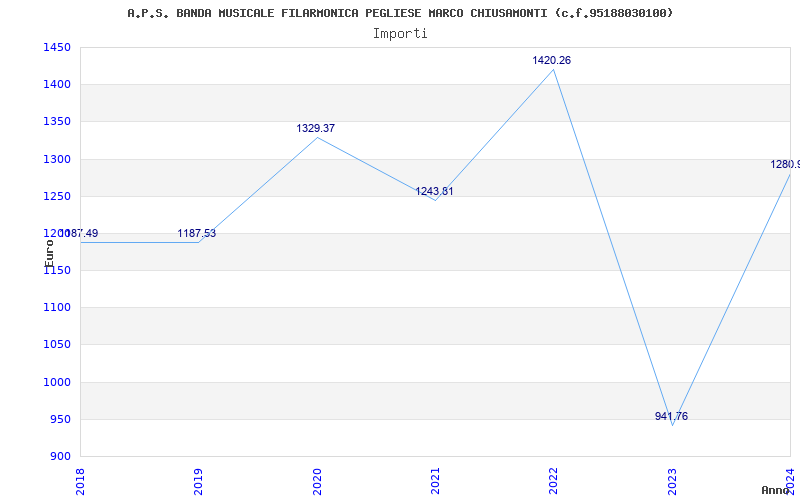Click the 2020 x-axis label
The height and width of the screenshot is (500, 800).
317,481
